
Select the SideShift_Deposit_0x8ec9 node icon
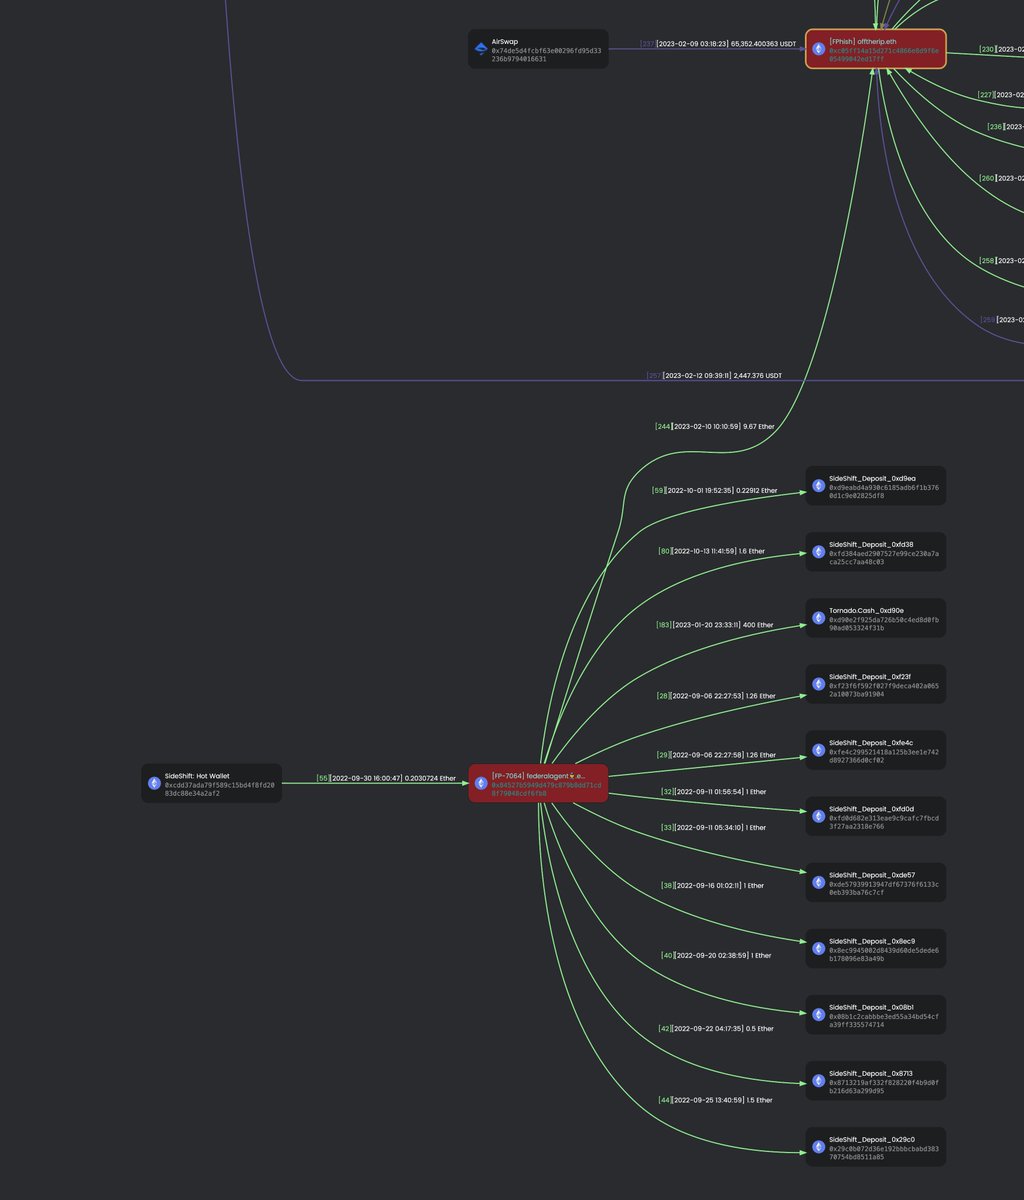(819, 948)
